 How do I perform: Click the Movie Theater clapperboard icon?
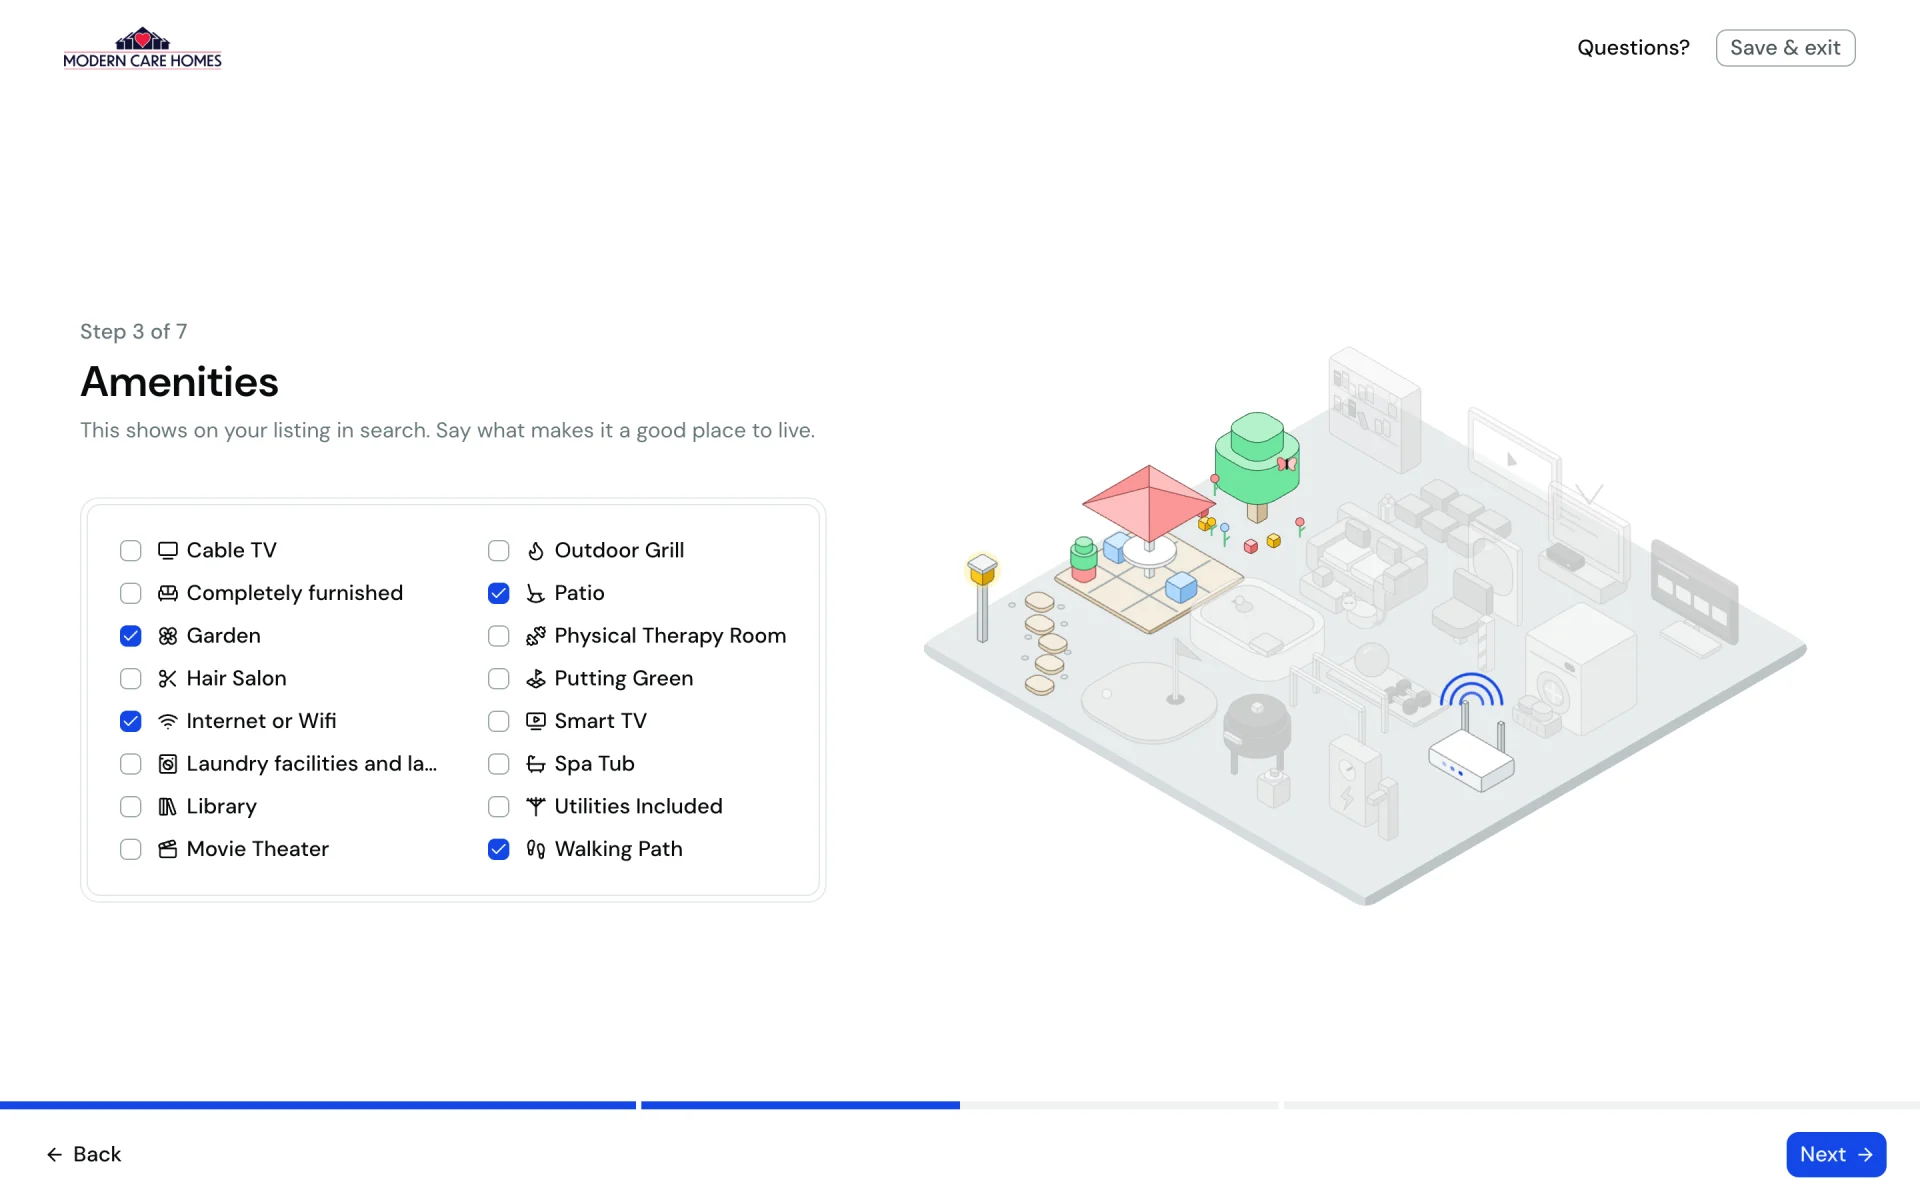(168, 849)
